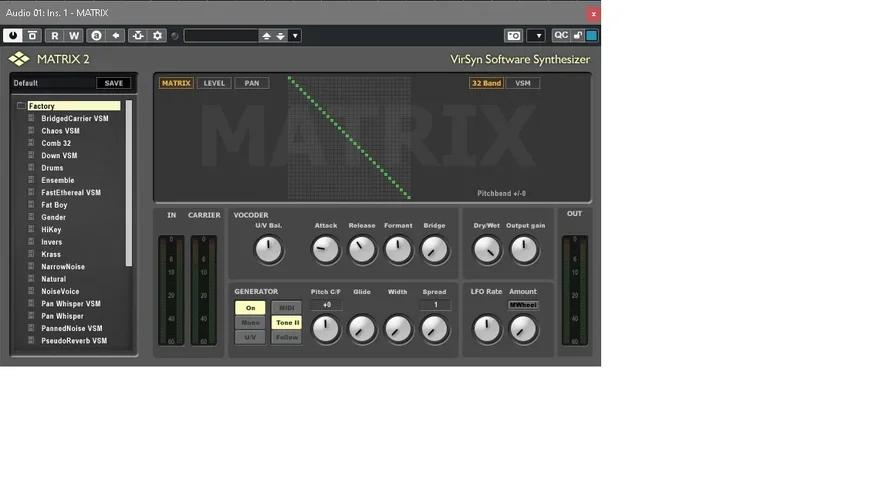Toggle the lock icon beside QC

577,35
